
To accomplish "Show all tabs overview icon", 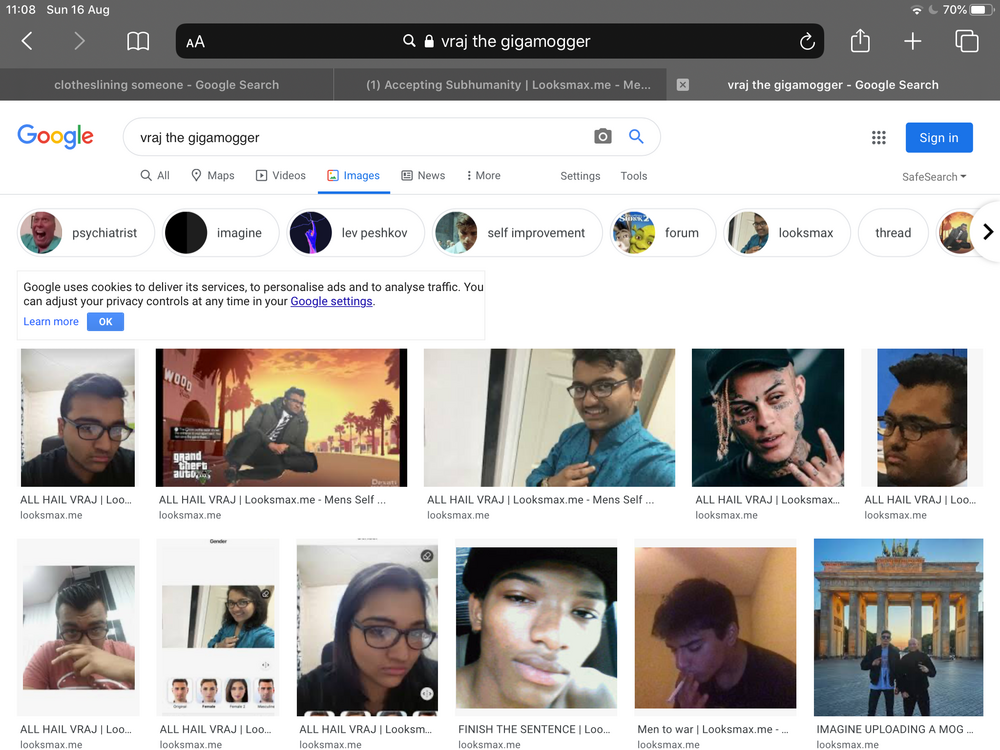I will coord(966,41).
